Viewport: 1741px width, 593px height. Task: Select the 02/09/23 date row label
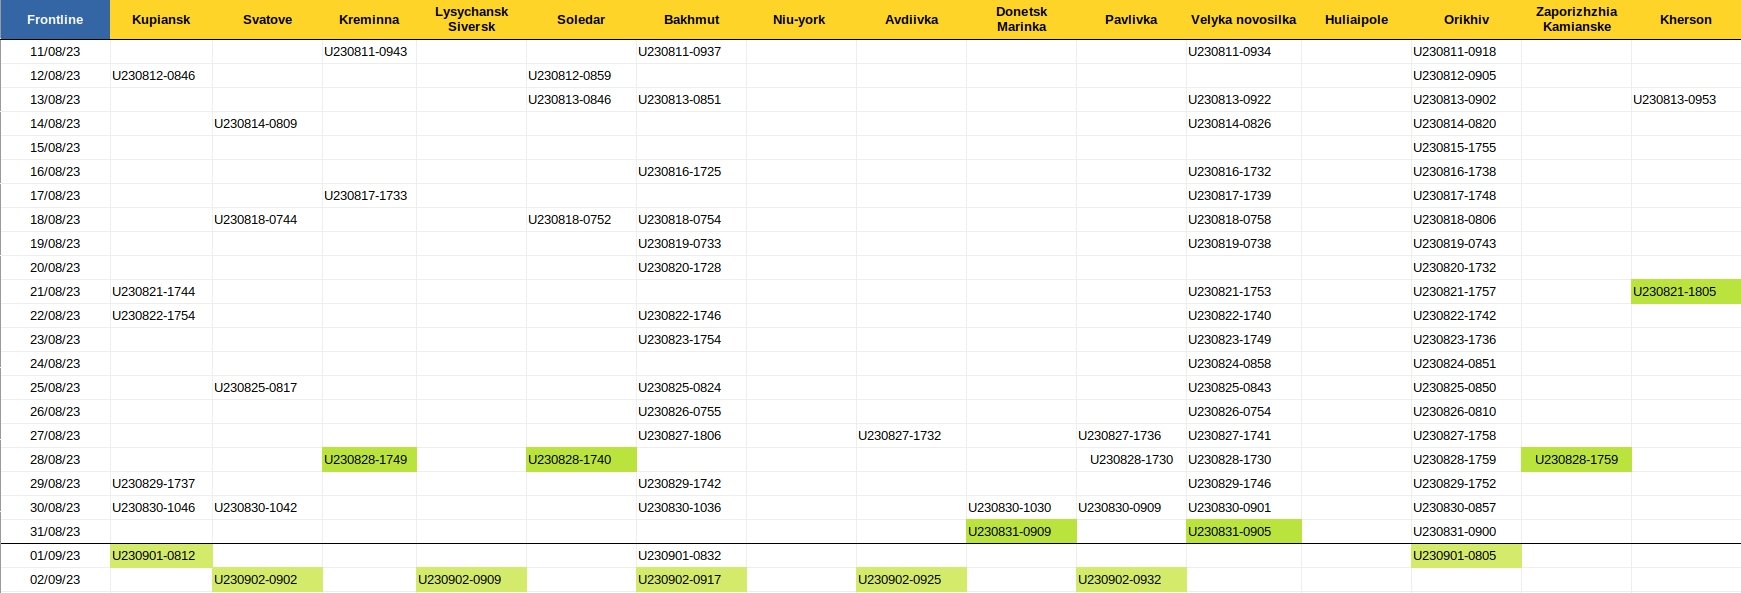tap(55, 579)
